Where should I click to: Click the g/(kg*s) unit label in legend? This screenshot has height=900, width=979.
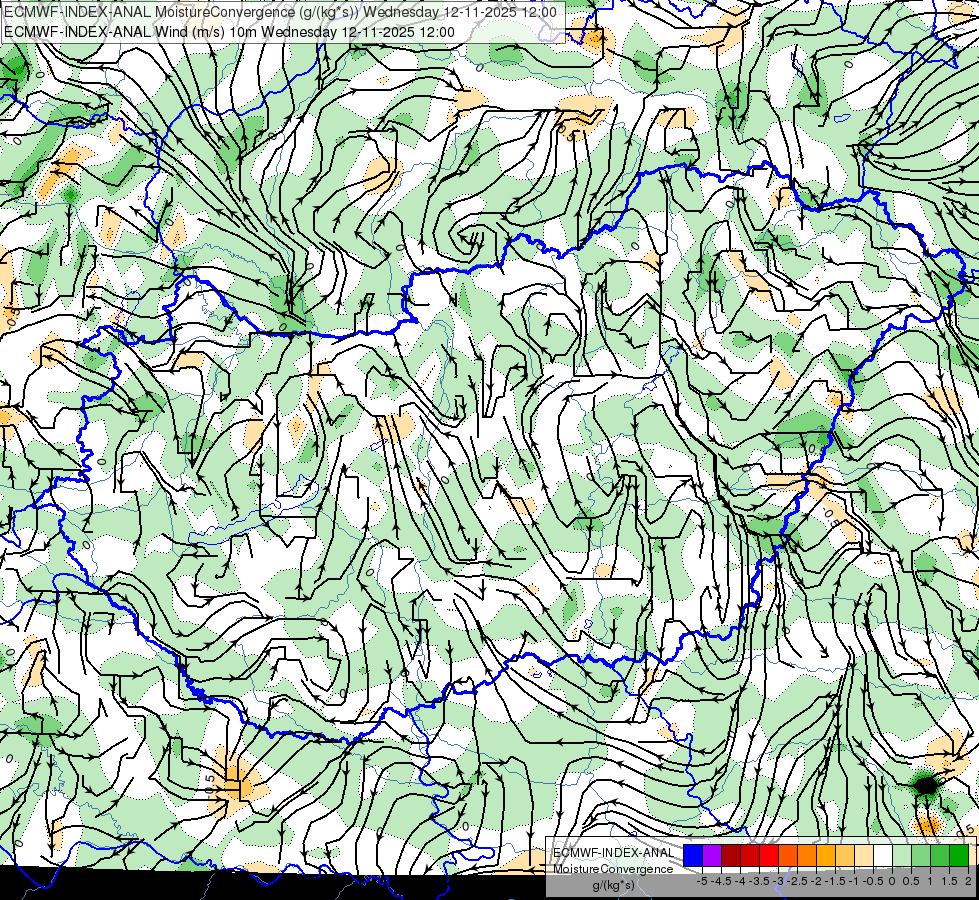[614, 886]
